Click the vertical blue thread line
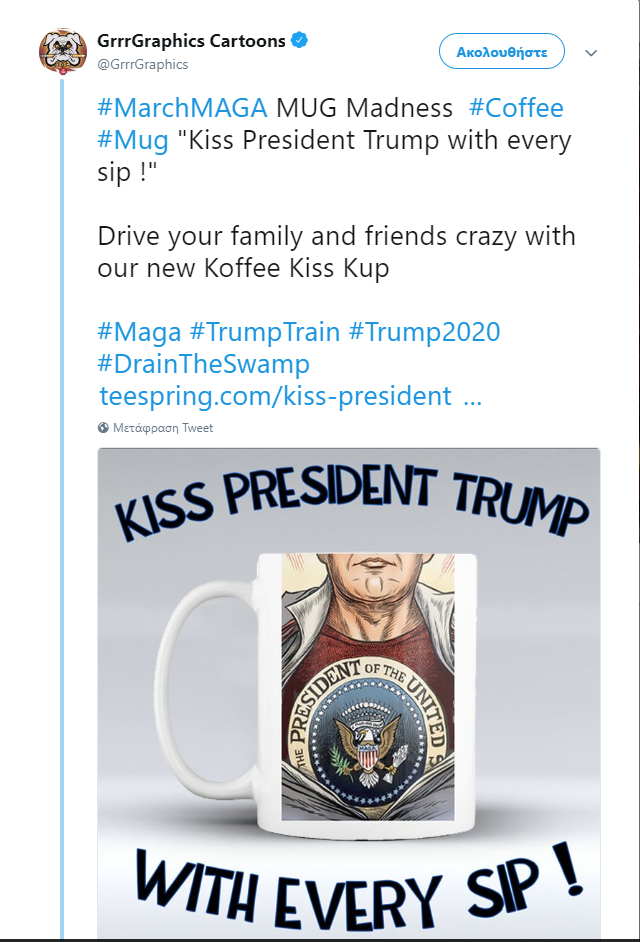640x942 pixels. [x=63, y=500]
